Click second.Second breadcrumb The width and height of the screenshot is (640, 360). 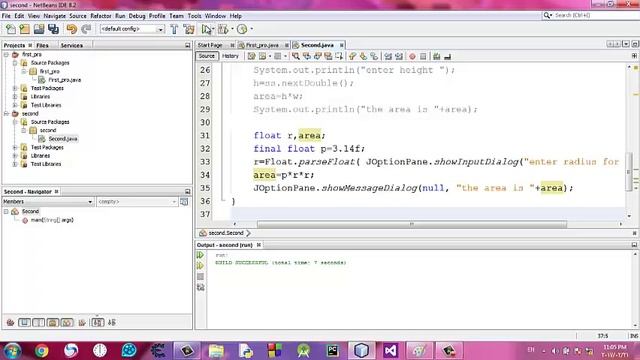pyautogui.click(x=226, y=233)
